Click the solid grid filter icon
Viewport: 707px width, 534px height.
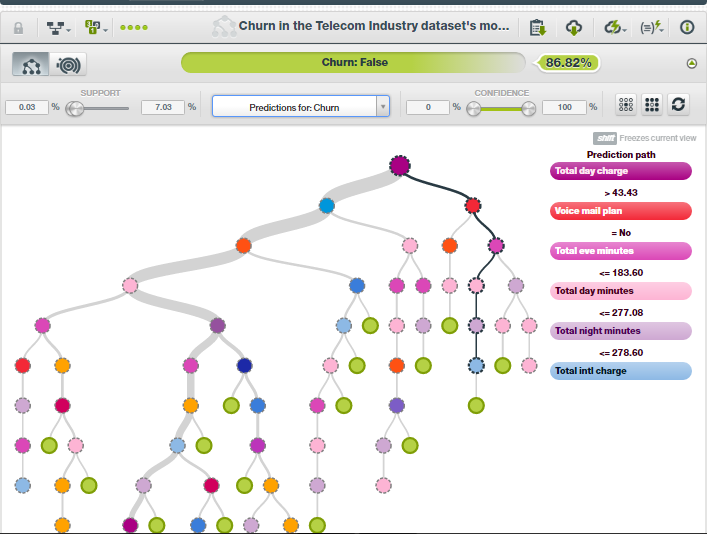[652, 105]
